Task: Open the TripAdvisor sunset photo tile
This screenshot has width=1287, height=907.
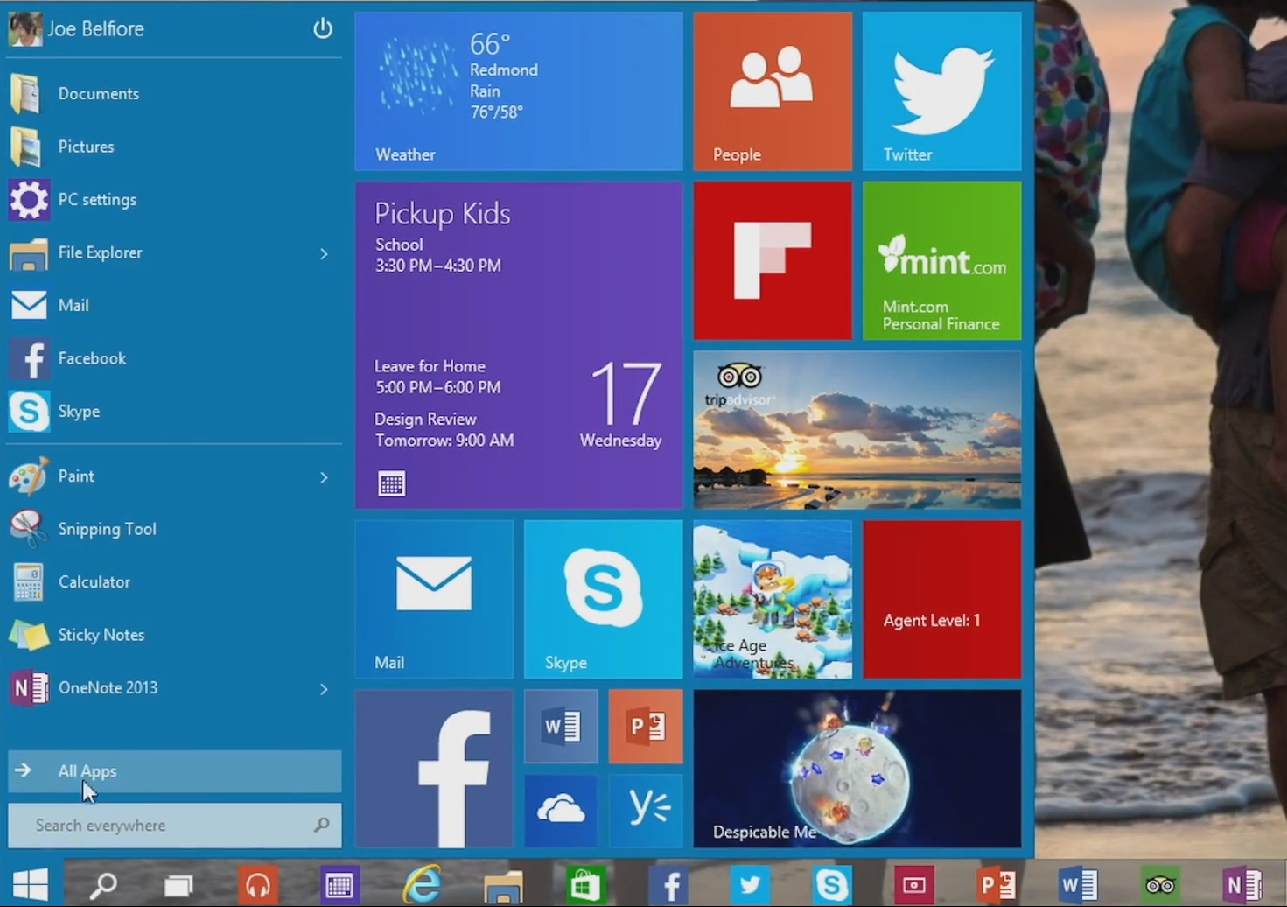Action: 857,430
